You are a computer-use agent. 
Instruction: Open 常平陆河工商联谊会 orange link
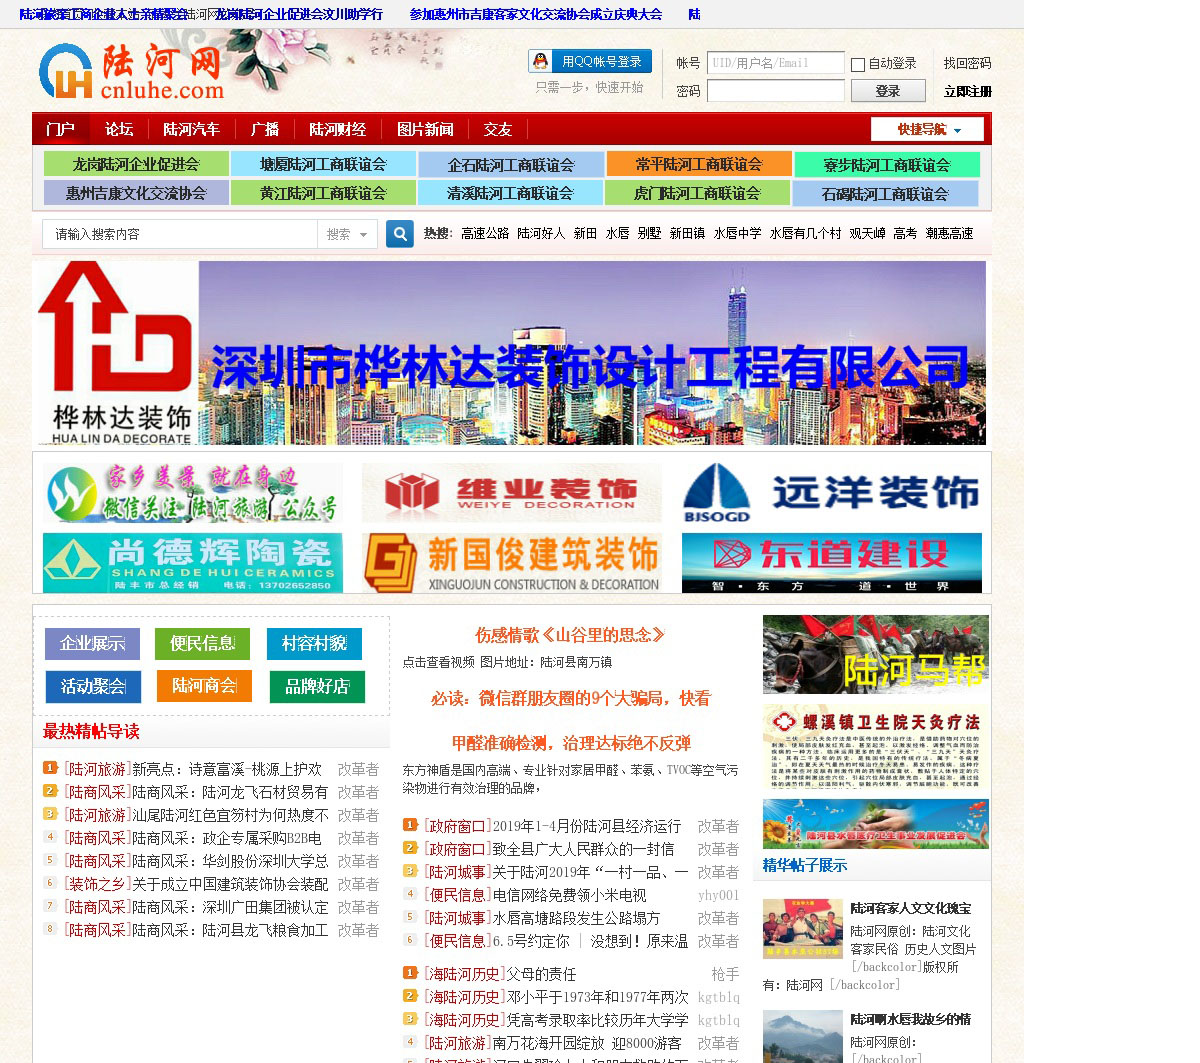point(699,164)
